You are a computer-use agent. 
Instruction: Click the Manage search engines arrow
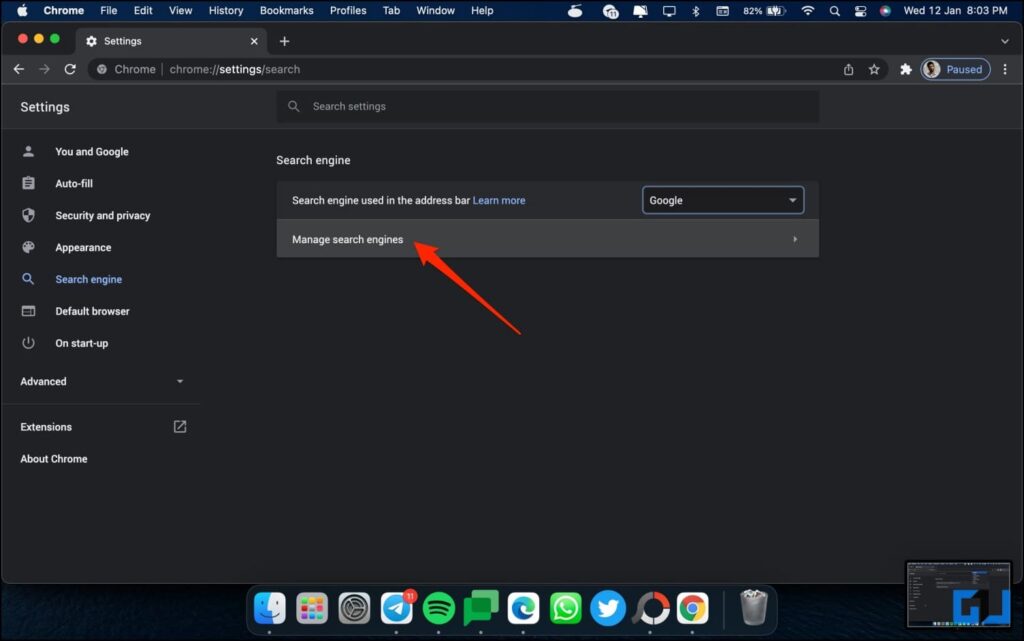[x=795, y=239]
